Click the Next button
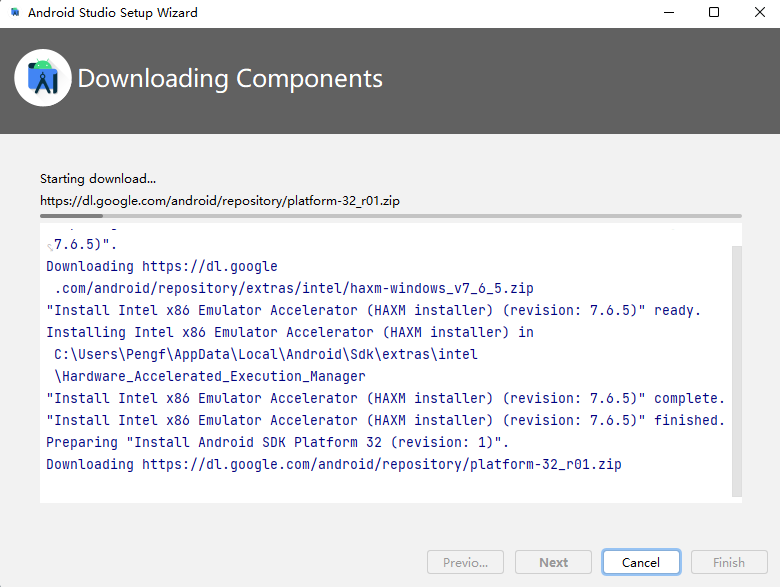This screenshot has width=780, height=587. click(554, 562)
